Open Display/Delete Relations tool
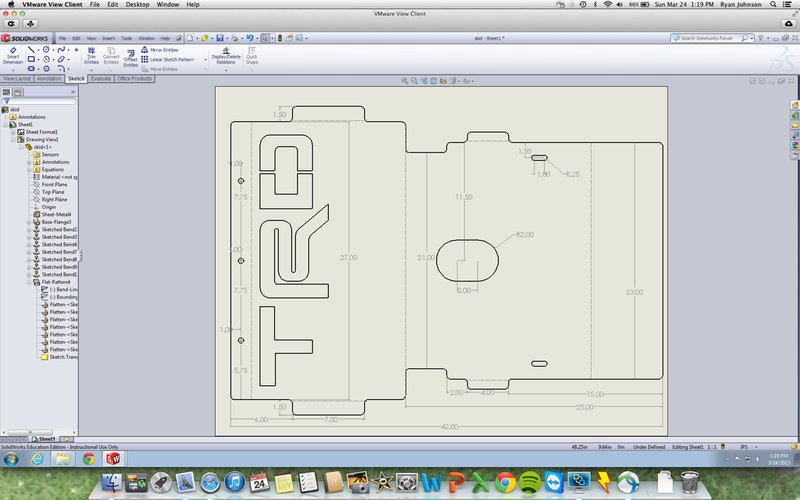 [x=226, y=56]
